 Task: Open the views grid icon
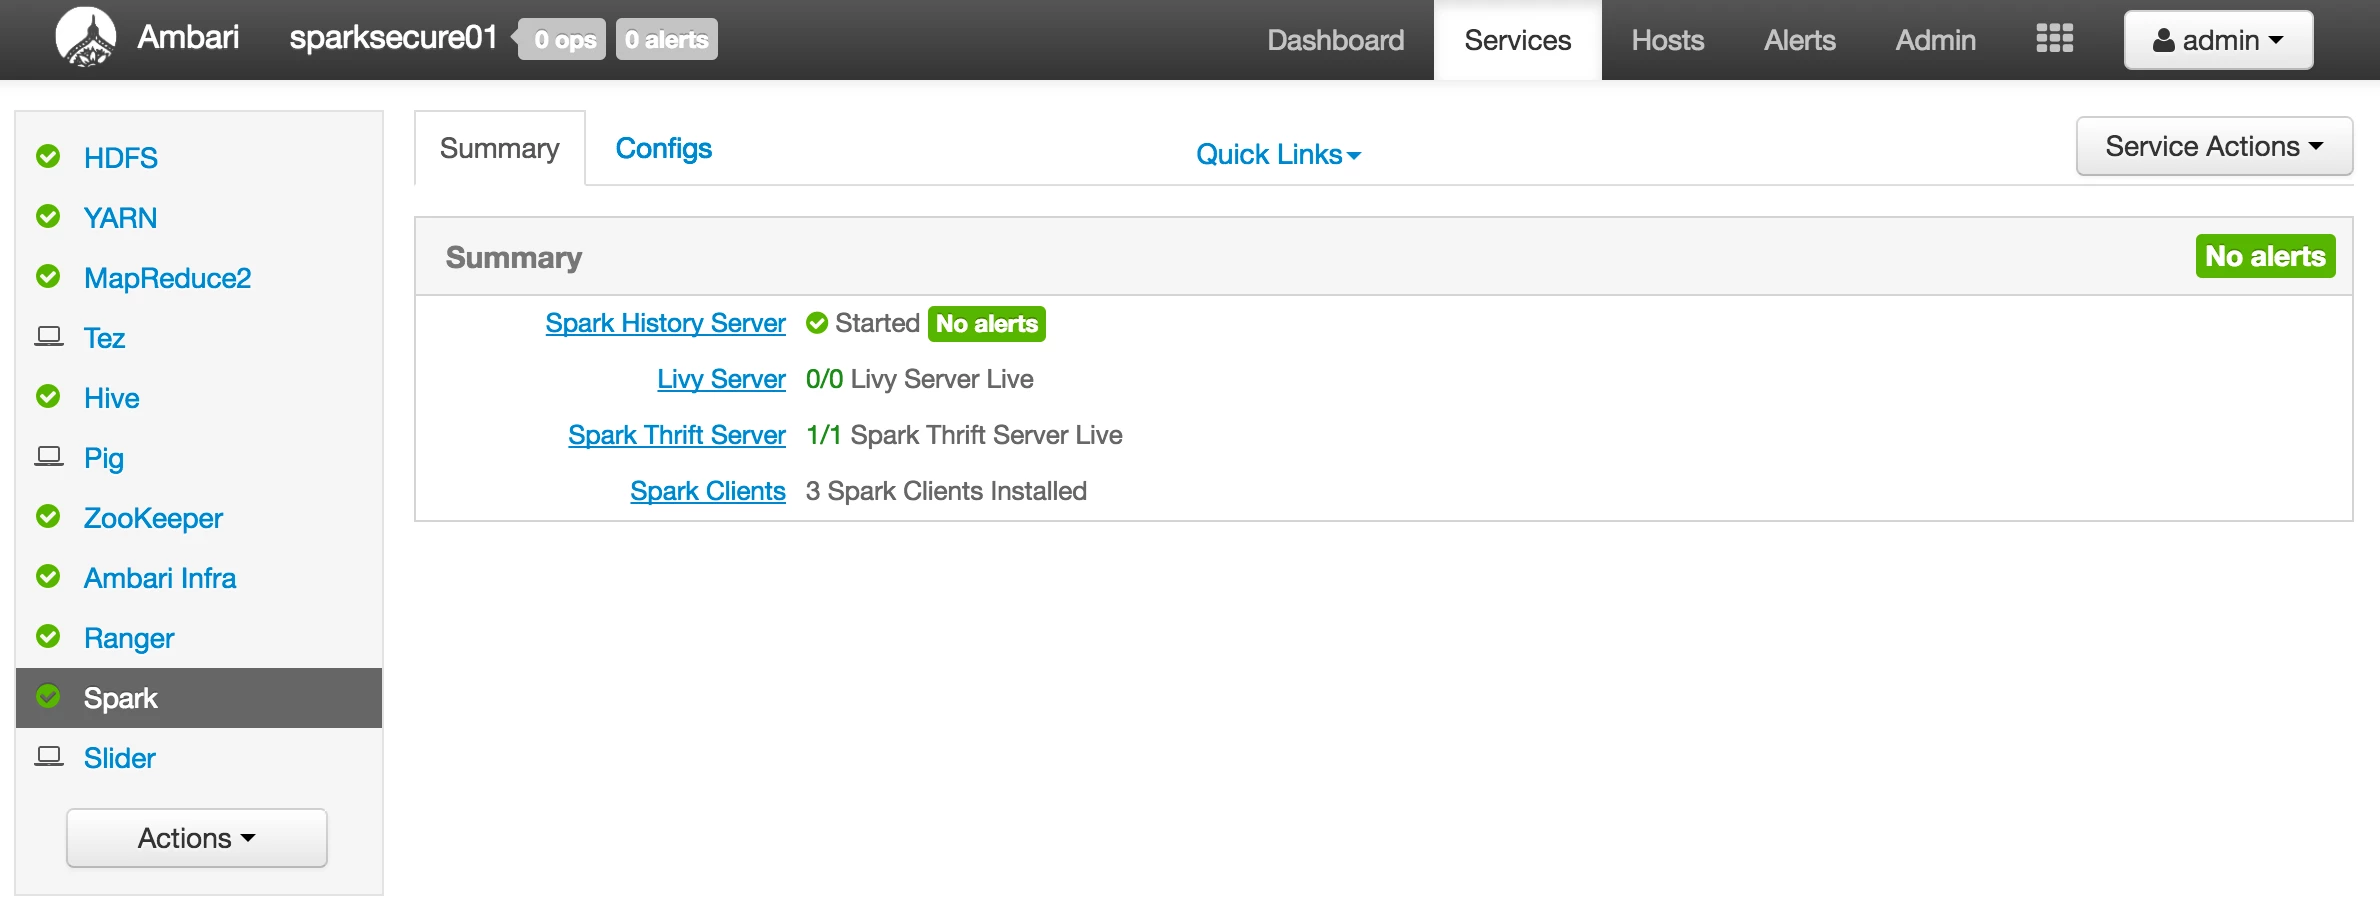(2054, 39)
